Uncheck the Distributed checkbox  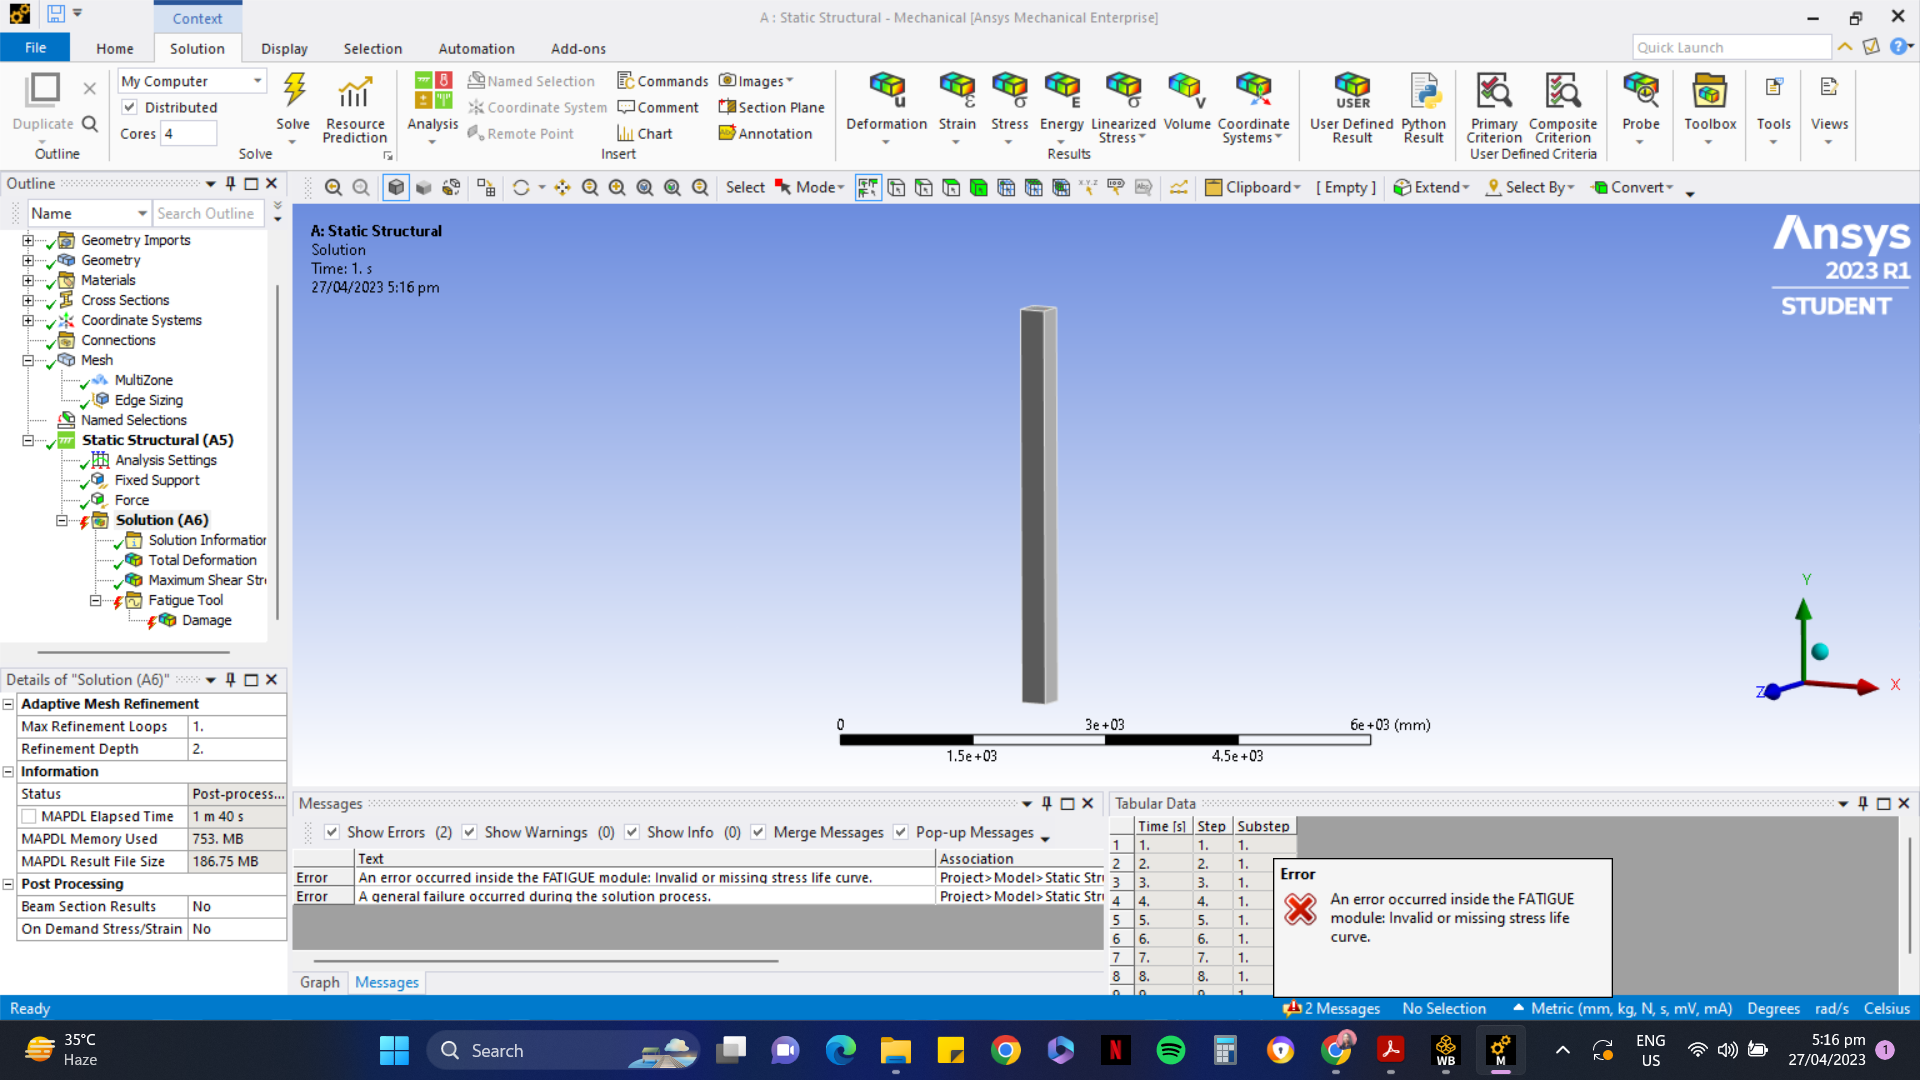pos(129,107)
